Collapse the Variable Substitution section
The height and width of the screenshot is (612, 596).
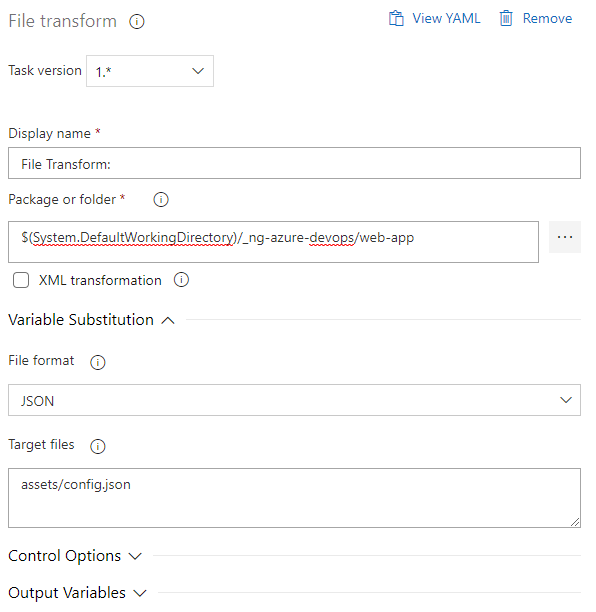click(x=168, y=320)
